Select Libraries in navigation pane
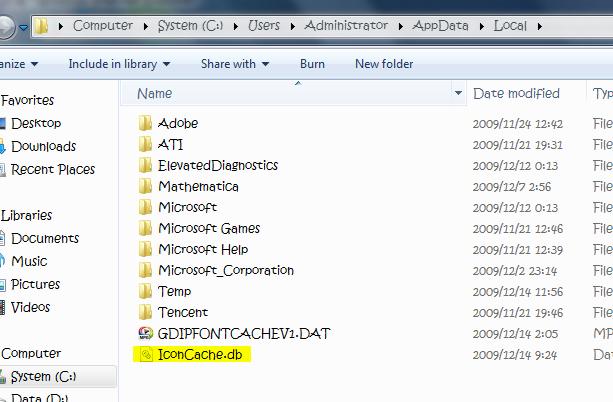 point(27,215)
